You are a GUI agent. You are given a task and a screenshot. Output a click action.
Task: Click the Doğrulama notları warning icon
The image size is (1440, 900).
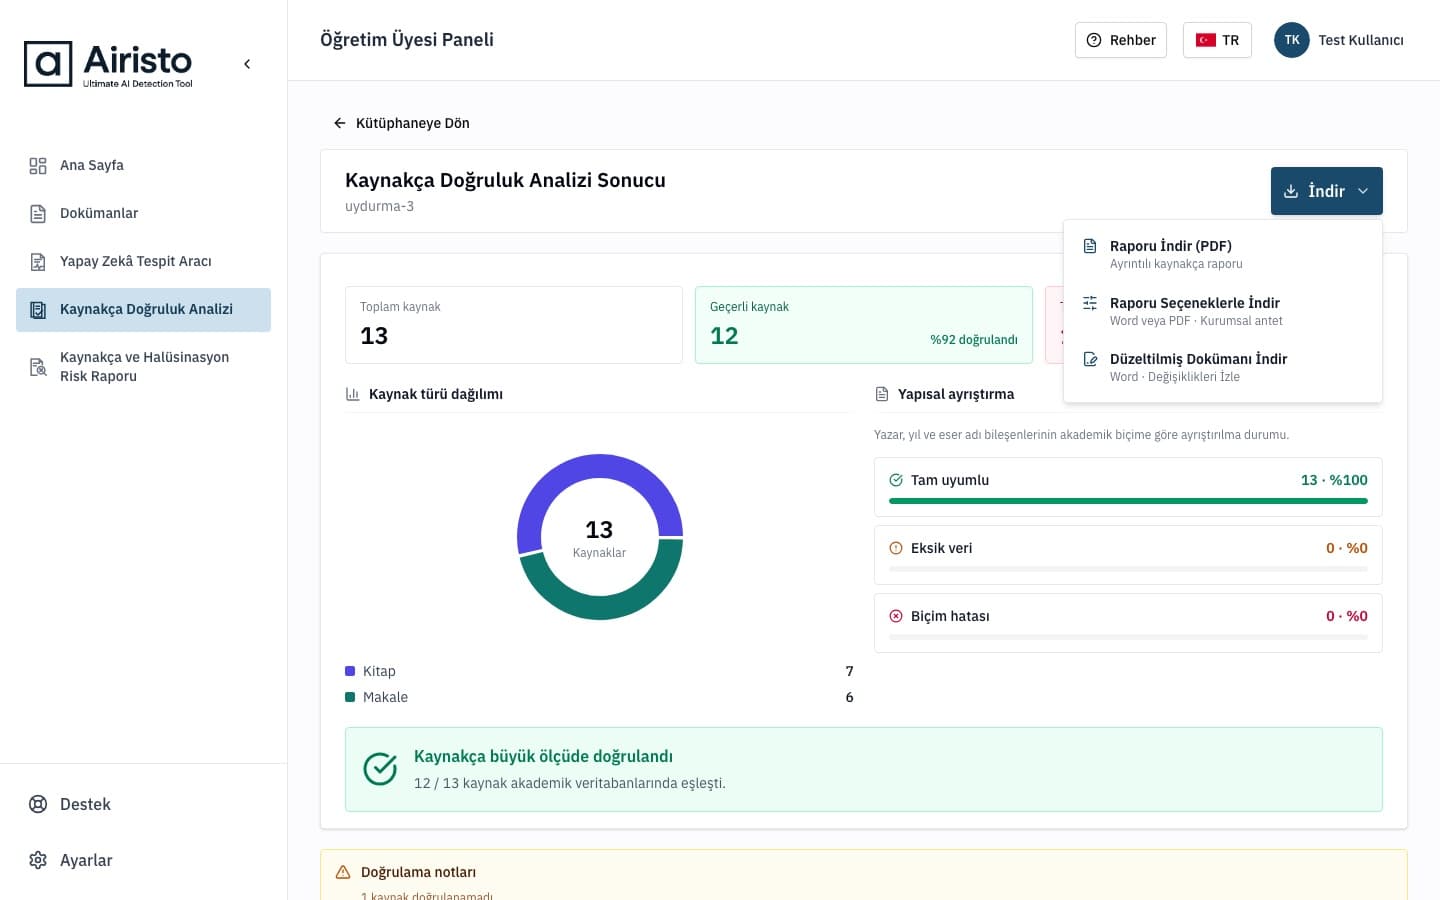(x=343, y=872)
